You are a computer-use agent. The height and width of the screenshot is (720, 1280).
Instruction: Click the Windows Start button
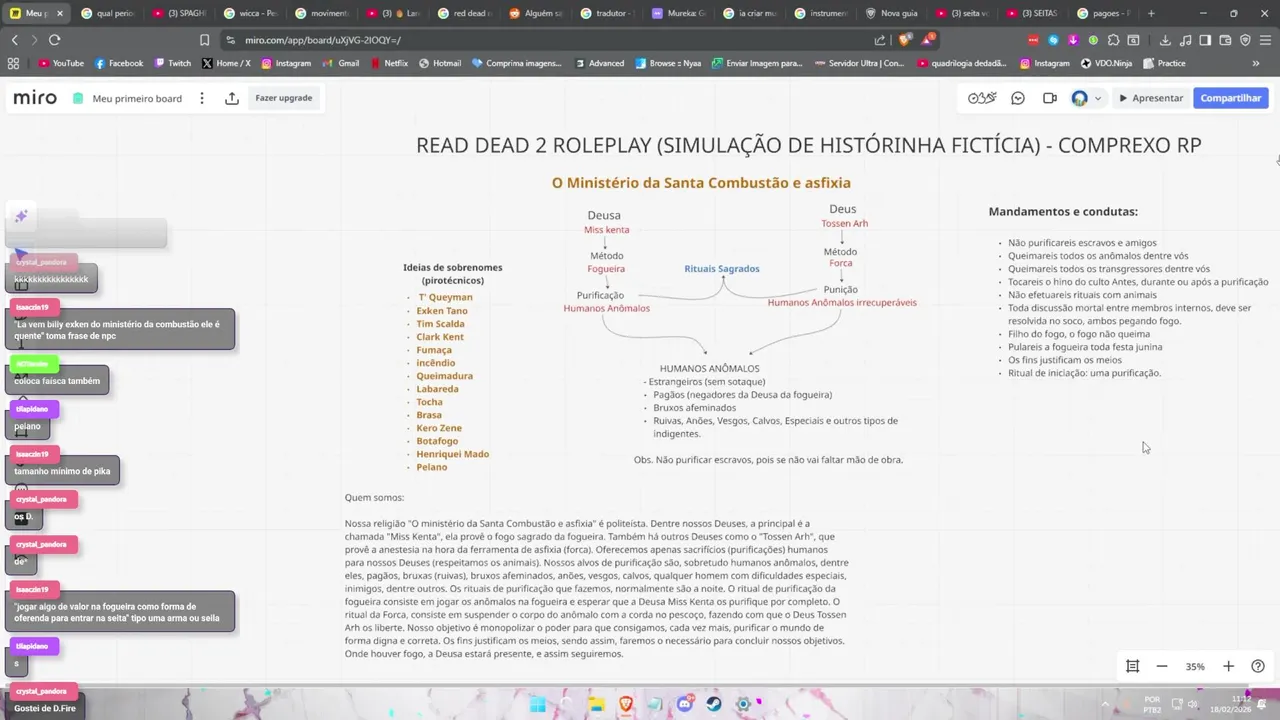click(538, 705)
